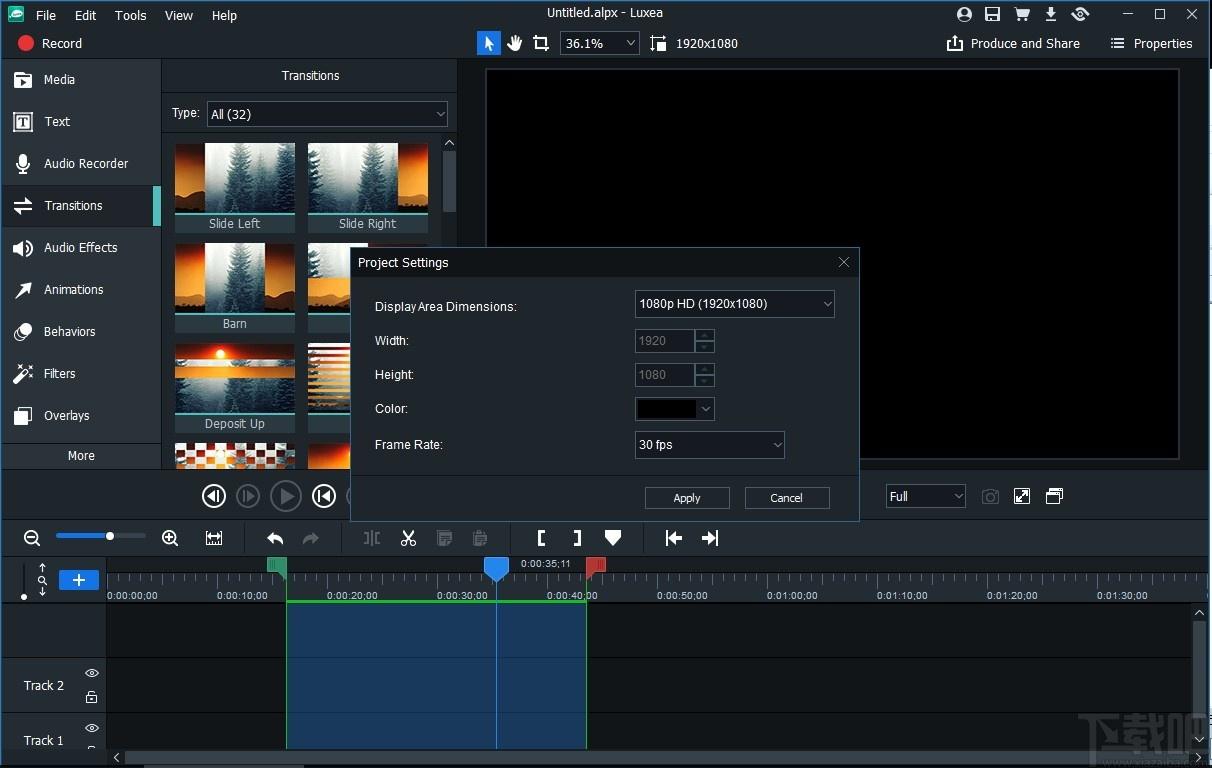Image resolution: width=1212 pixels, height=768 pixels.
Task: Fit timeline to window
Action: [214, 538]
